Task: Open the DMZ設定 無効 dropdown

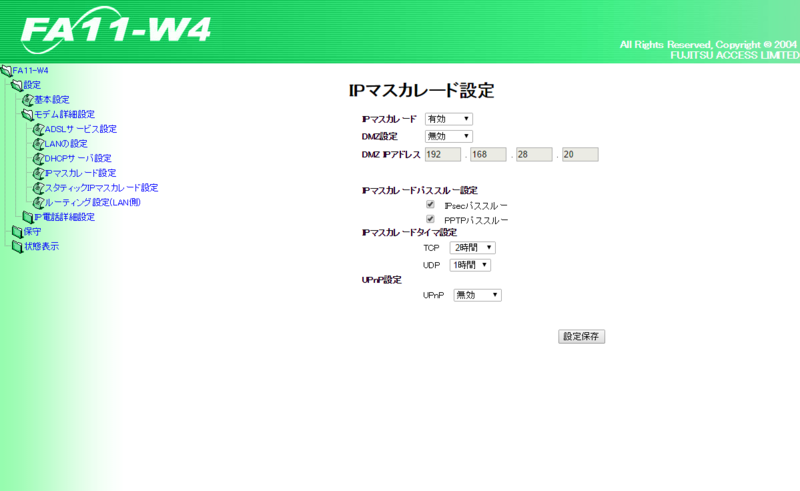Action: click(449, 136)
